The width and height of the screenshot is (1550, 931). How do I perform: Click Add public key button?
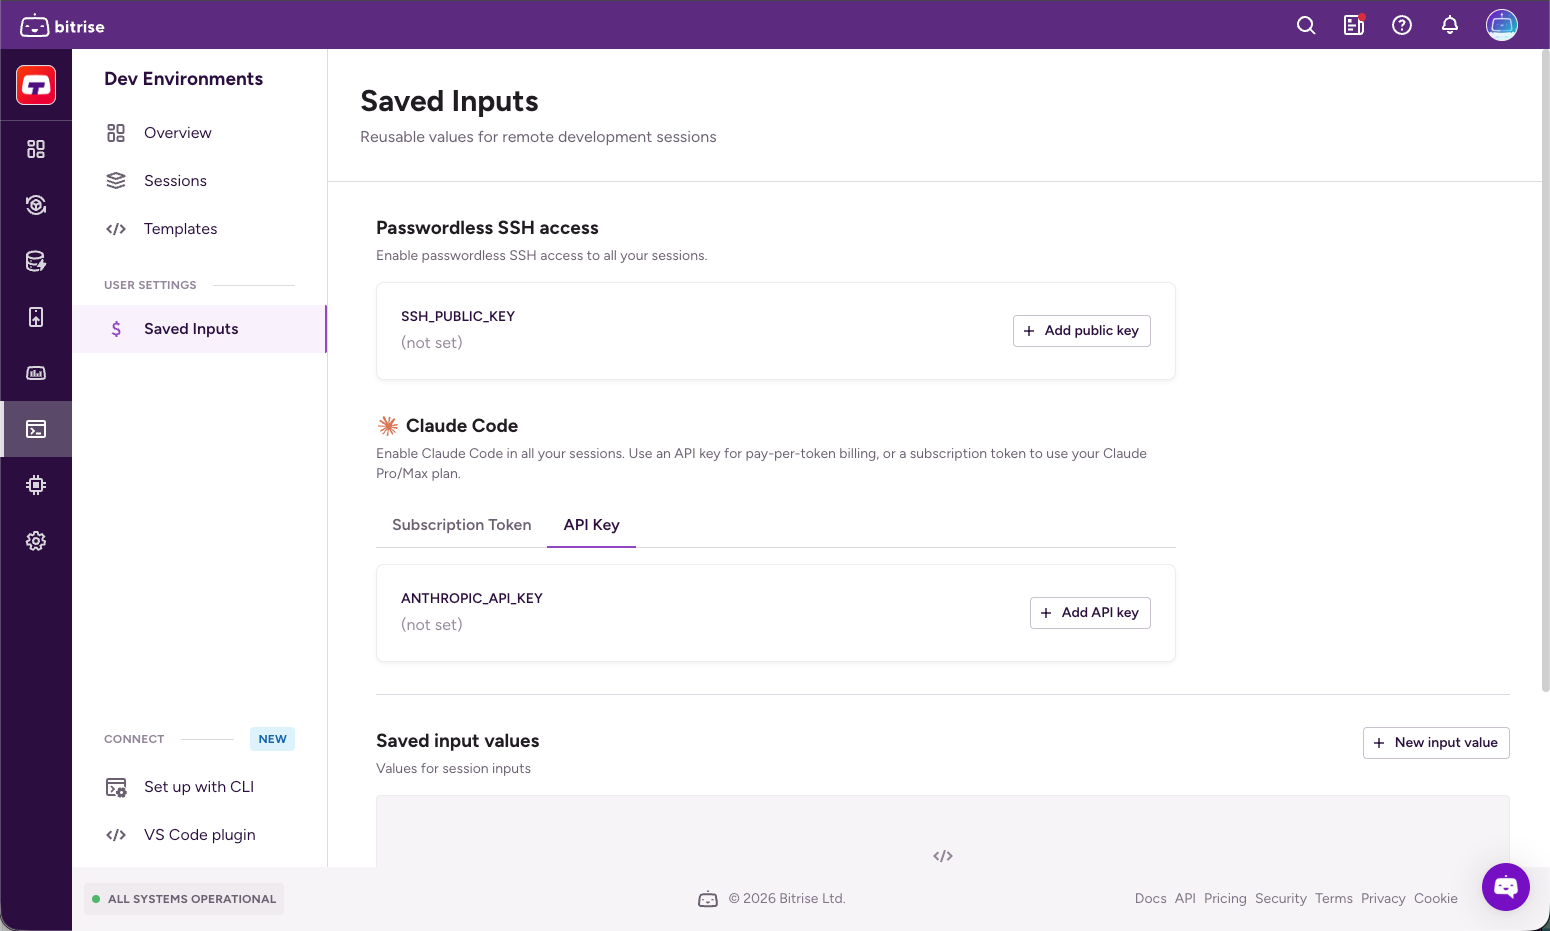click(1082, 331)
